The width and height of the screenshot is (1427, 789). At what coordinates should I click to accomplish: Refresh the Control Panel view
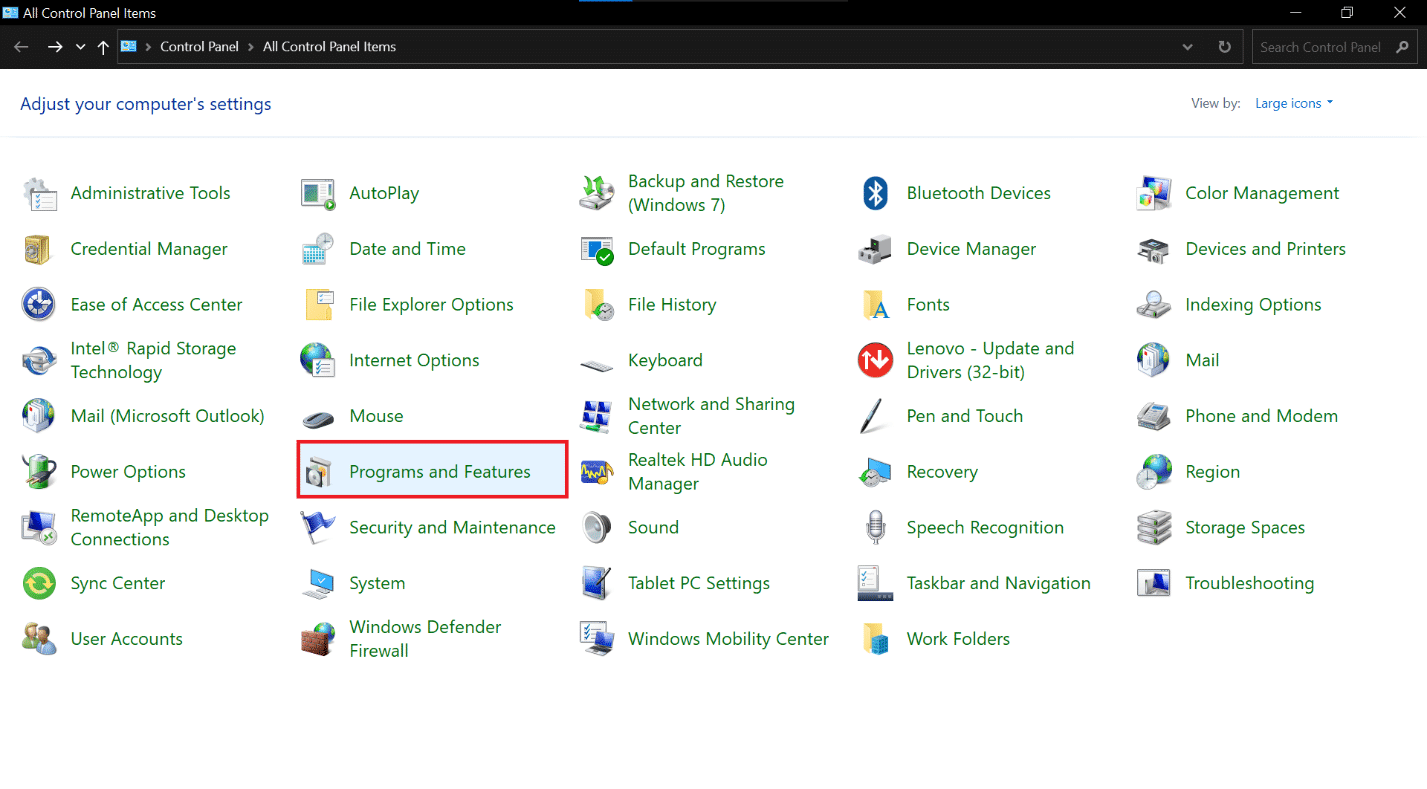click(1224, 47)
